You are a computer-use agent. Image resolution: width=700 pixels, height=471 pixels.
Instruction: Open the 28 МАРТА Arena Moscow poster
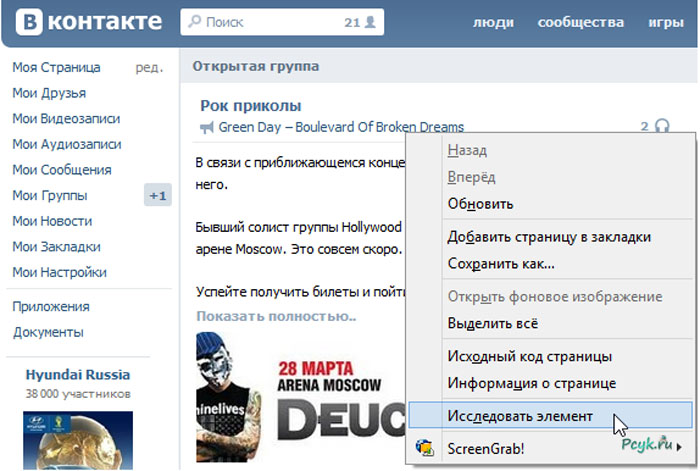301,396
